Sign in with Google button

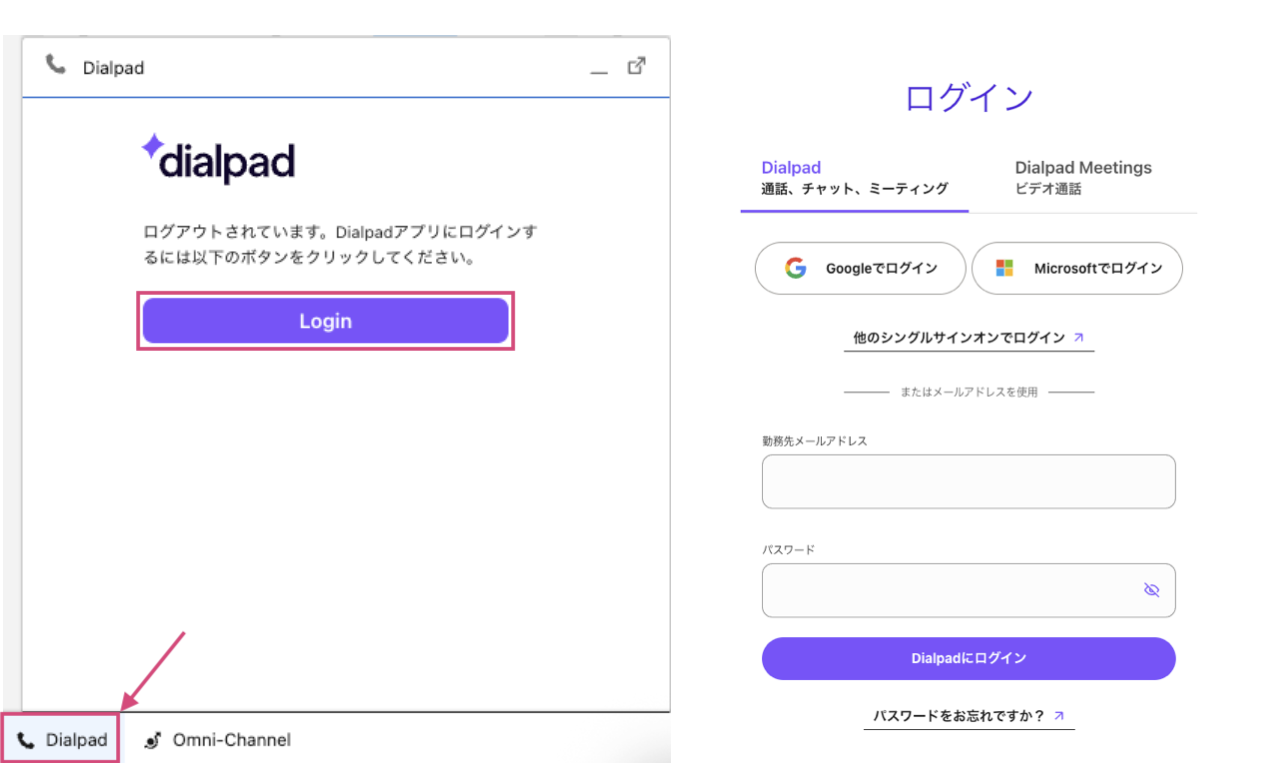[860, 268]
